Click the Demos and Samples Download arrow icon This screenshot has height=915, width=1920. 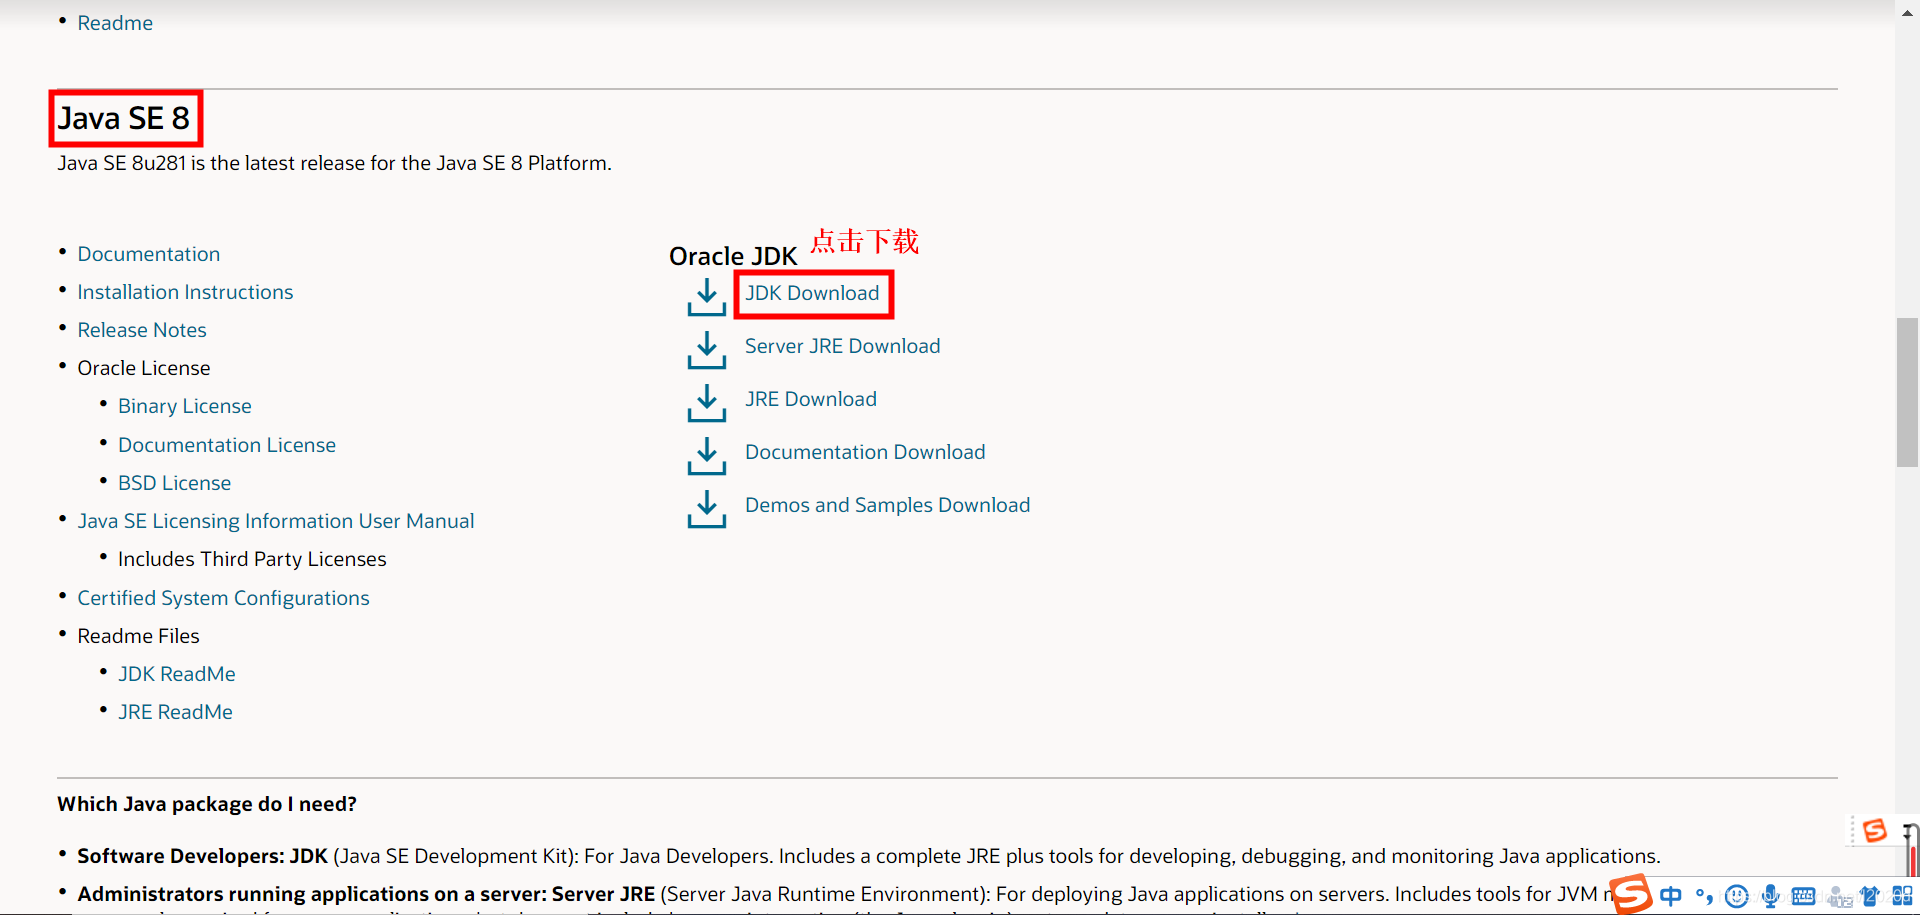coord(706,509)
